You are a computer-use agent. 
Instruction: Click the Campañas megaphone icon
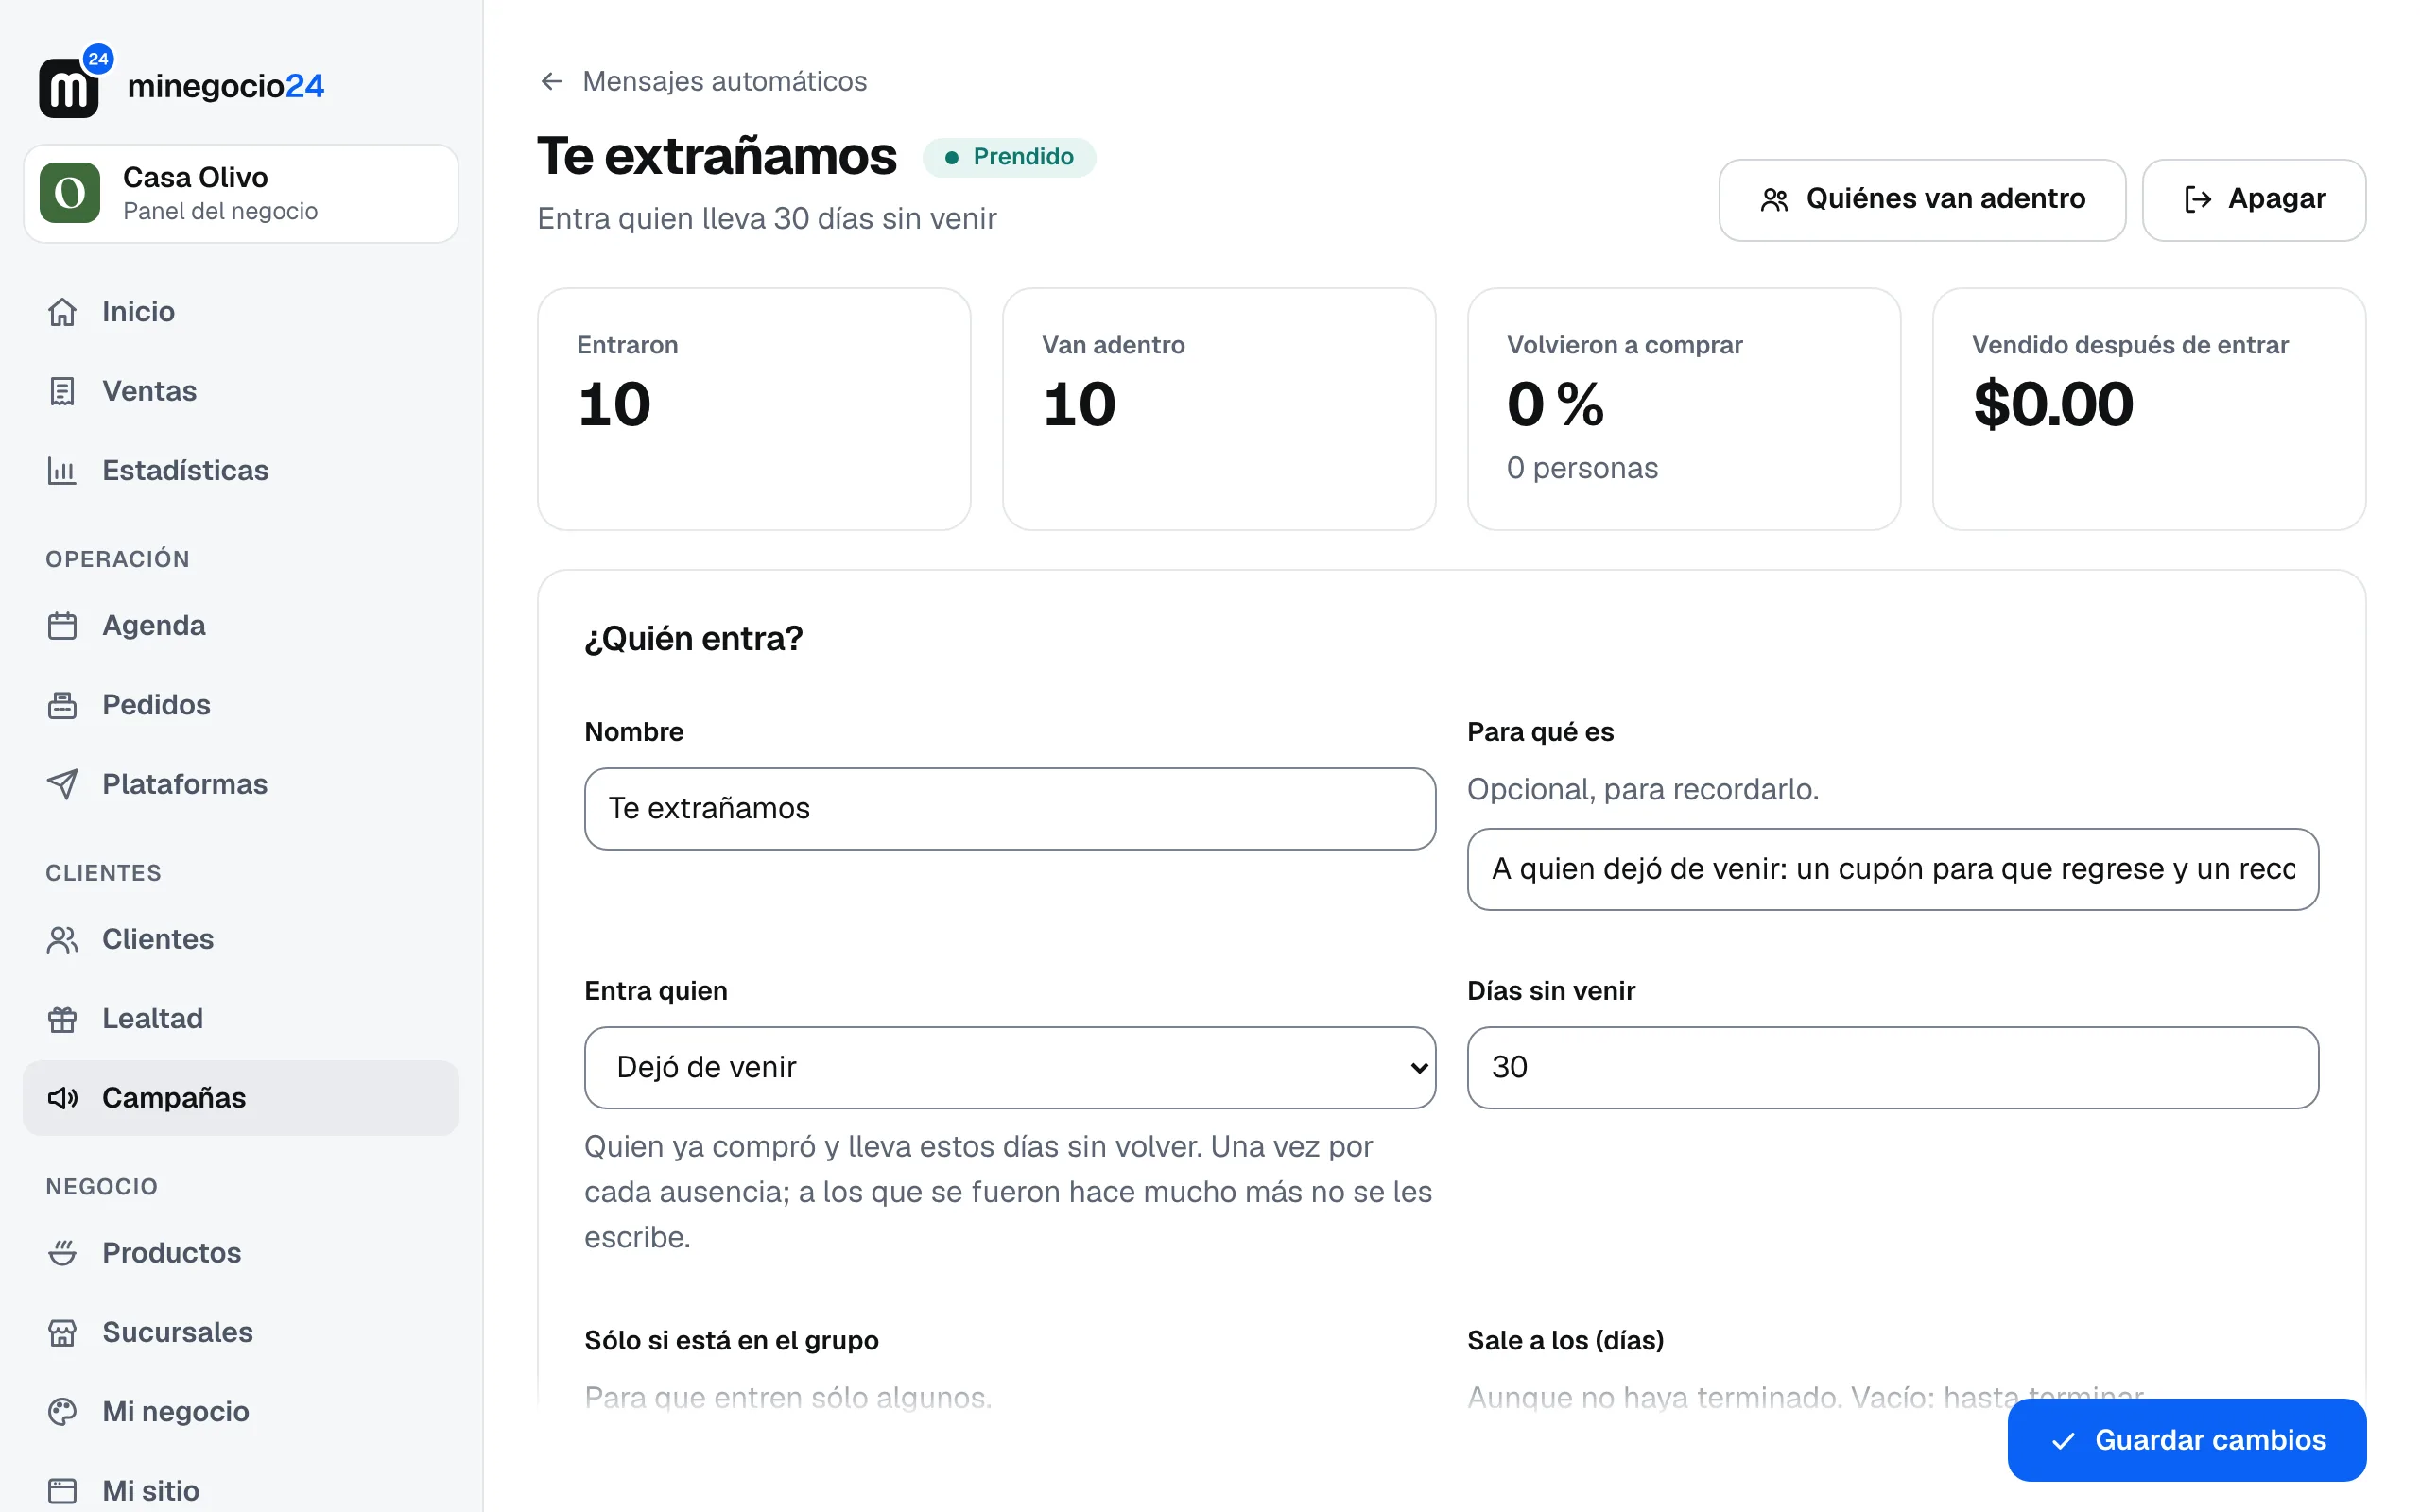(62, 1098)
